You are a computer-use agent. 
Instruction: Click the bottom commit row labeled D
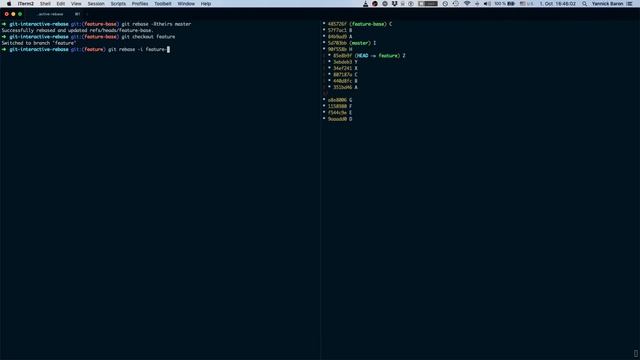[x=338, y=119]
